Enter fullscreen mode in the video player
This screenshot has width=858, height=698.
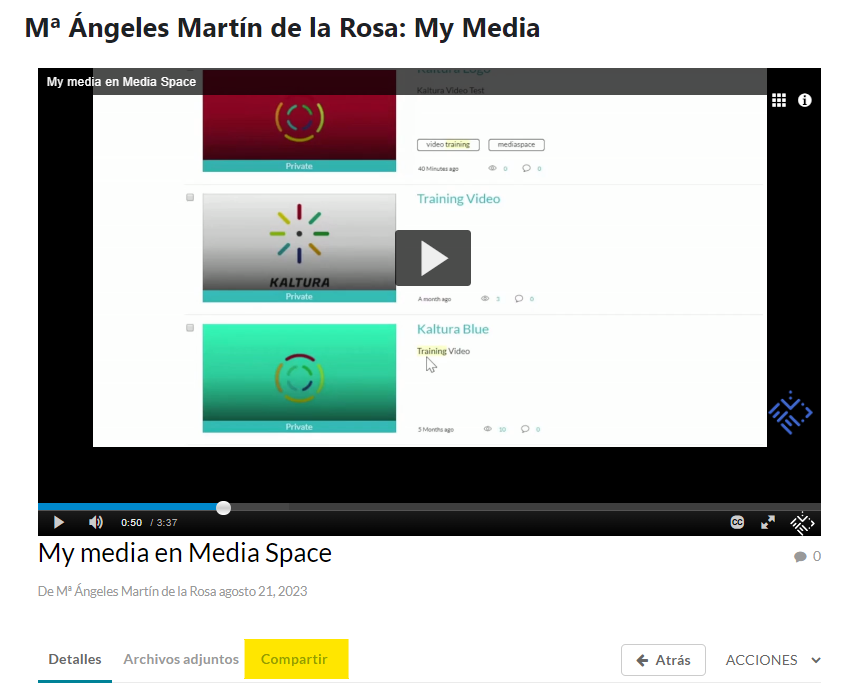point(768,522)
